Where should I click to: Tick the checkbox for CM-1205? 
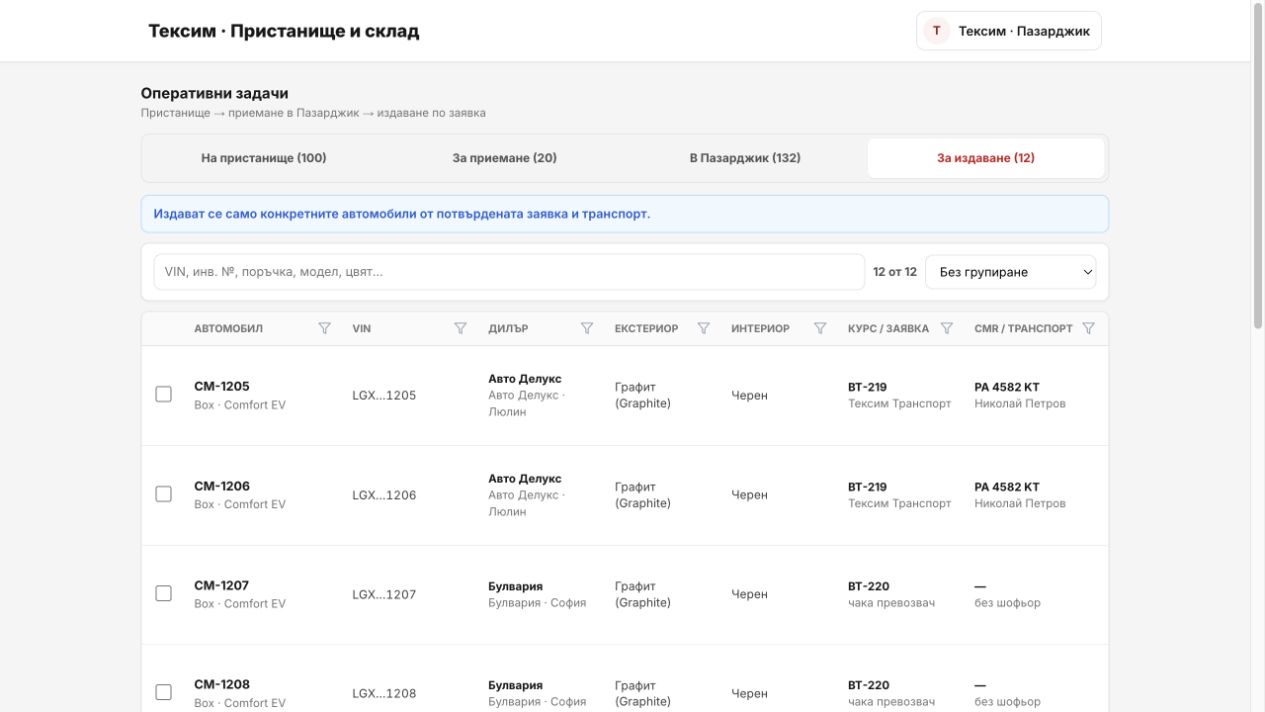[x=164, y=394]
